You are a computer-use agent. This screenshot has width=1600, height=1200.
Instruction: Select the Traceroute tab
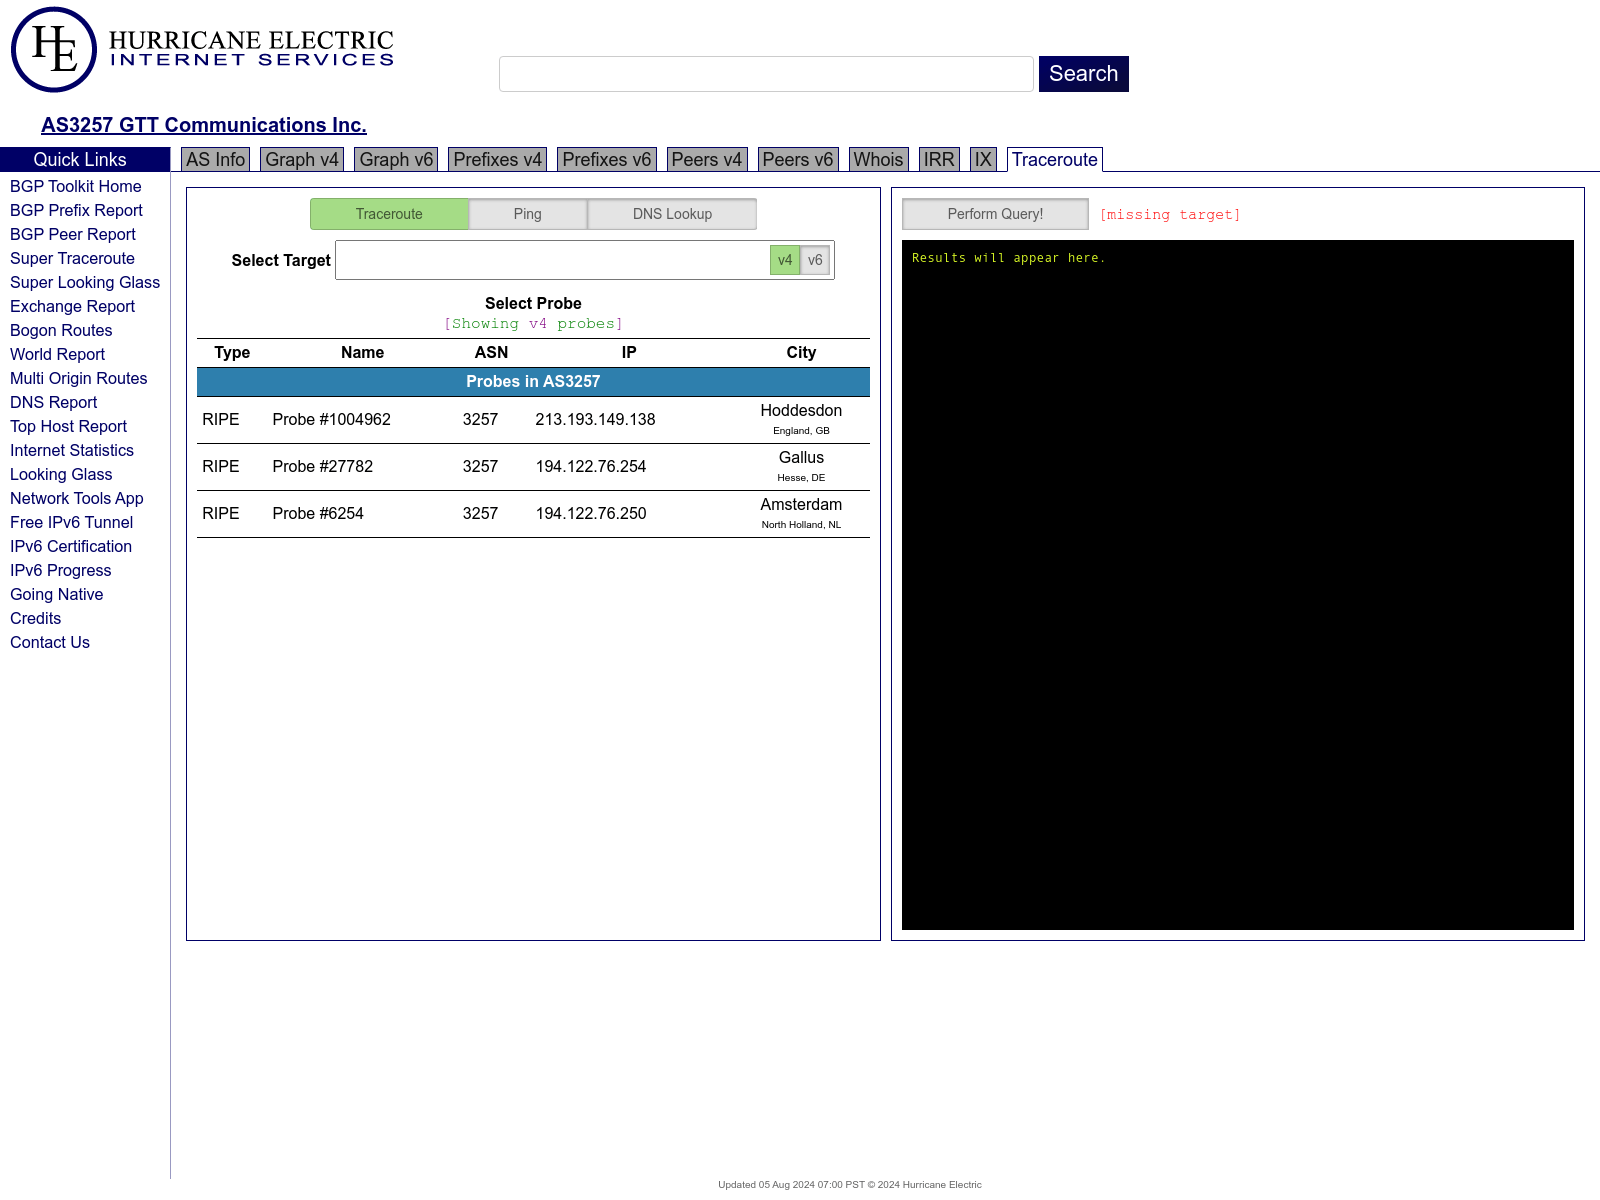(1054, 160)
